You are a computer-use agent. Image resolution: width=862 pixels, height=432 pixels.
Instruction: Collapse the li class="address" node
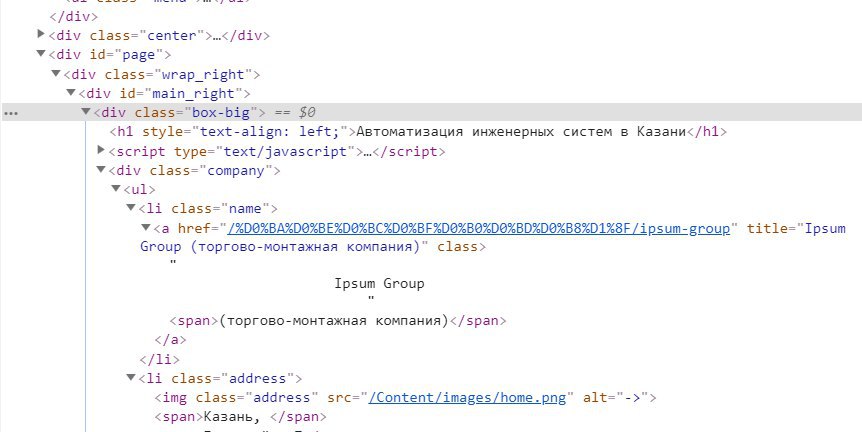(130, 378)
